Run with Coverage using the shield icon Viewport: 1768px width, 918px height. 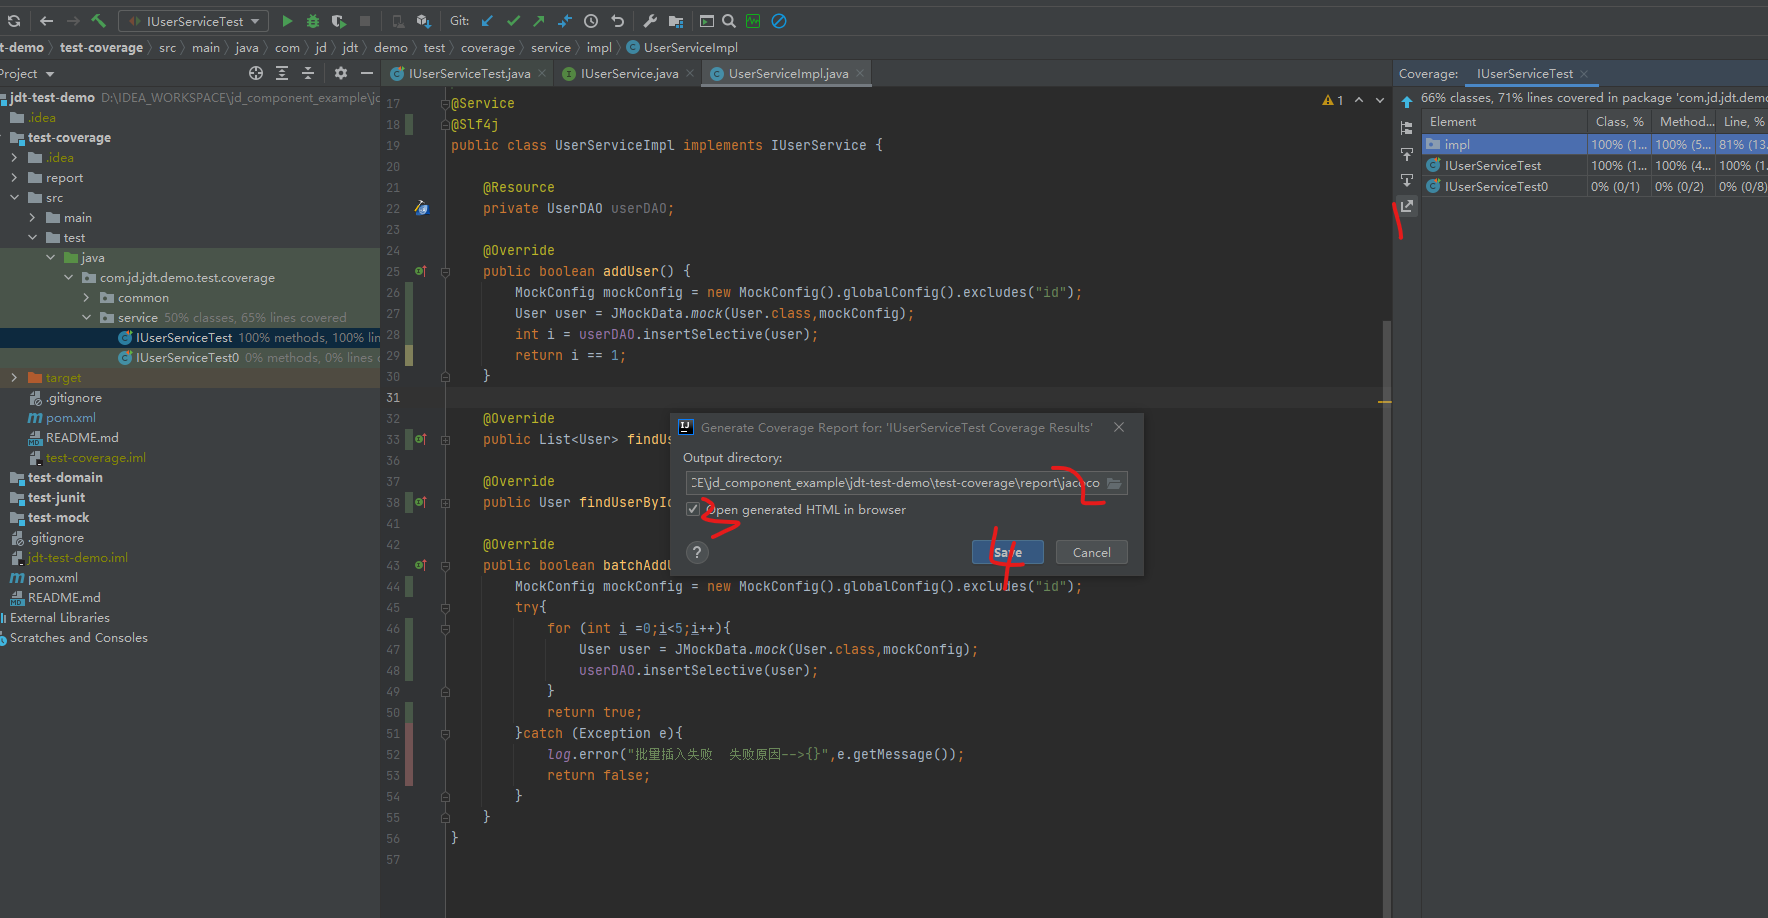(x=339, y=20)
